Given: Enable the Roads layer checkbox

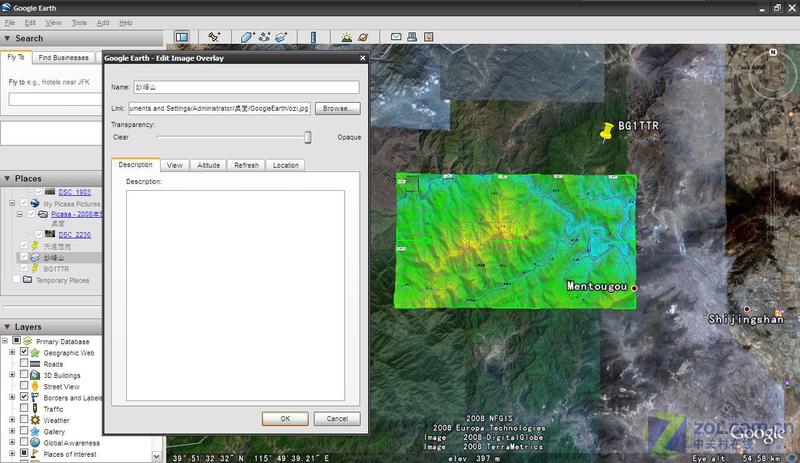Looking at the screenshot, I should (24, 363).
